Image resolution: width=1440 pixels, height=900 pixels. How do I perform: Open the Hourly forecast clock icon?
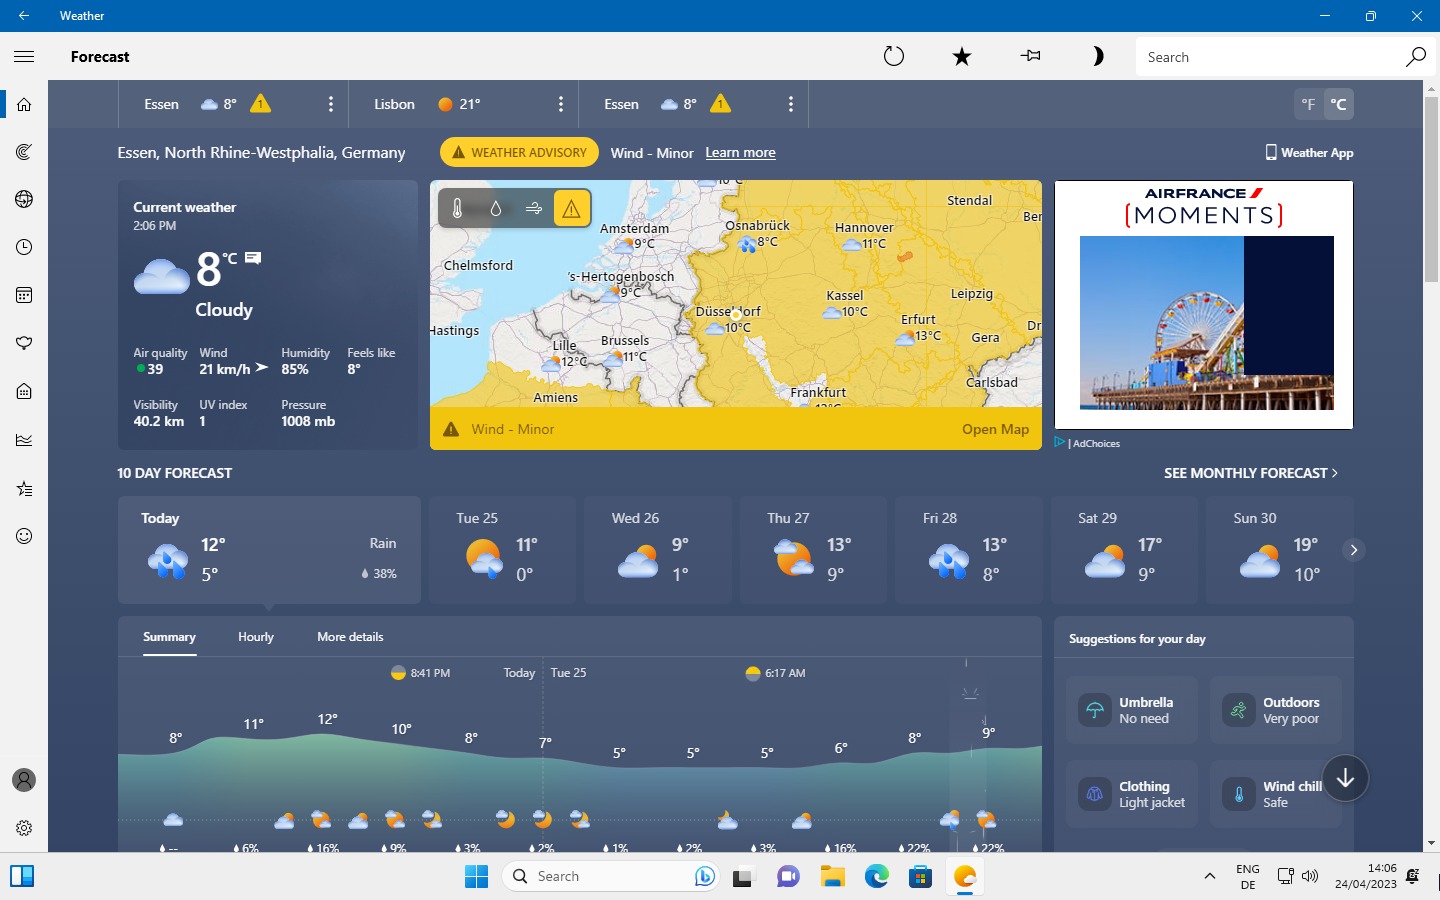pyautogui.click(x=24, y=247)
